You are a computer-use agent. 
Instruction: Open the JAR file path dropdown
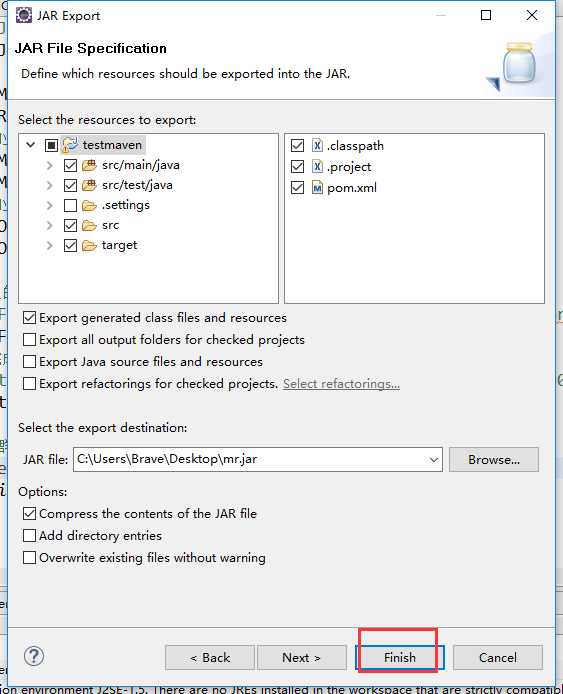coord(434,459)
